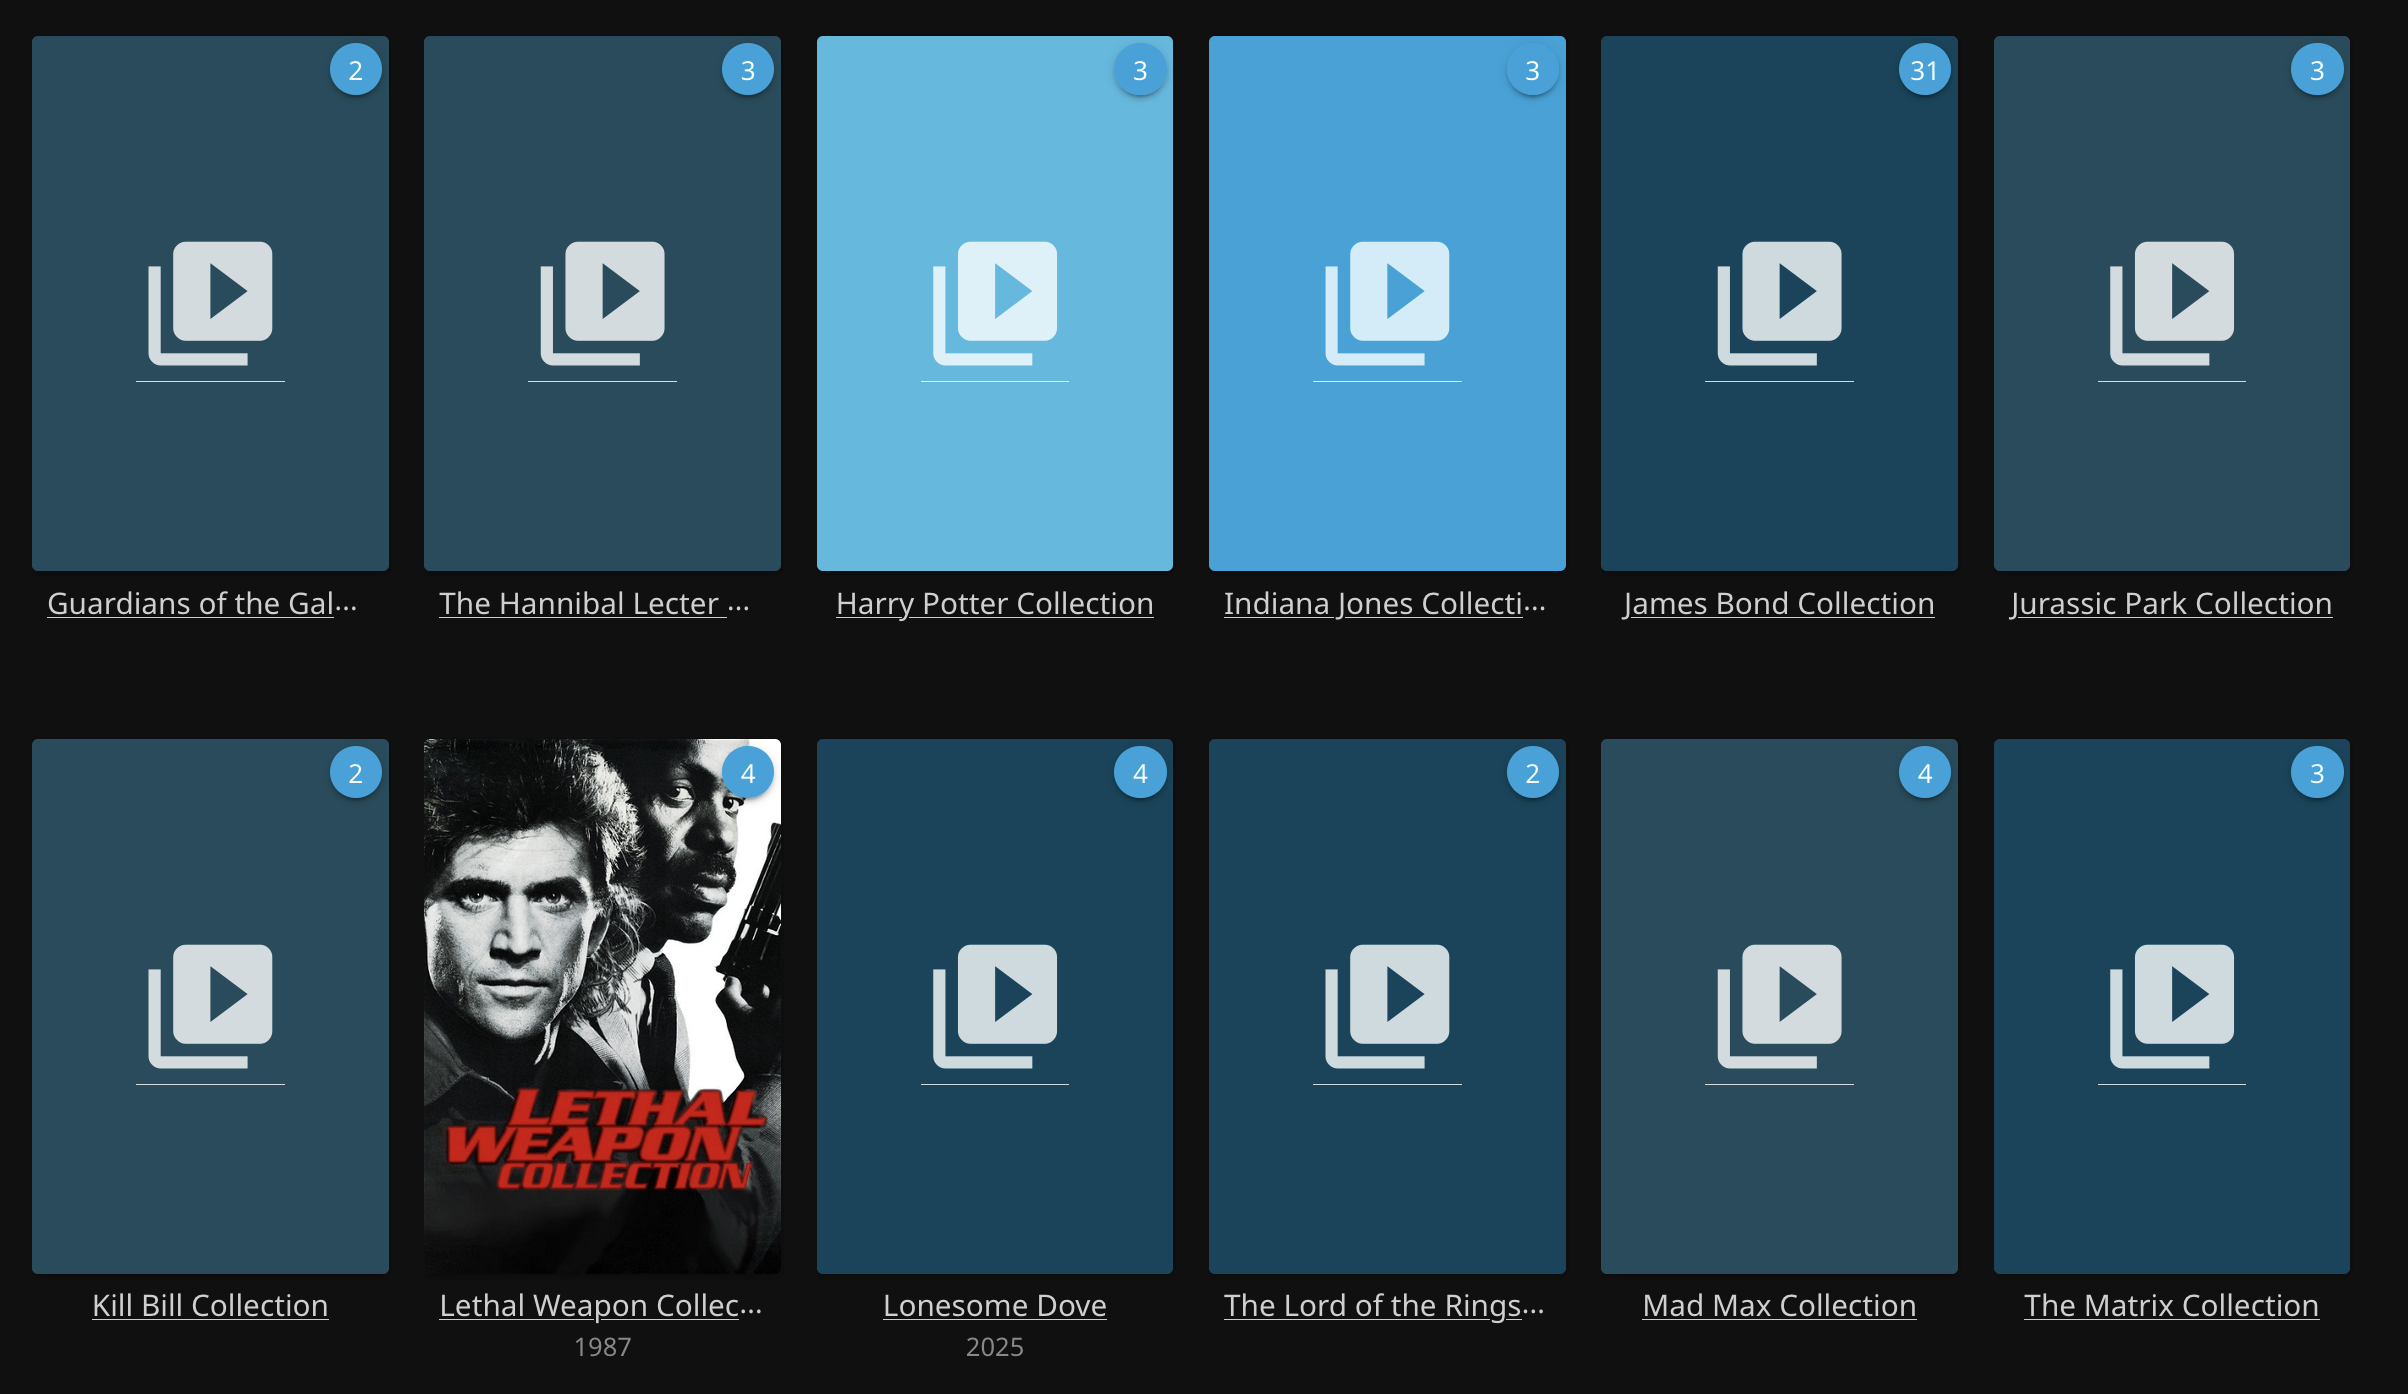Click the James Bond collection stack icon
This screenshot has height=1394, width=2408.
pos(1779,302)
